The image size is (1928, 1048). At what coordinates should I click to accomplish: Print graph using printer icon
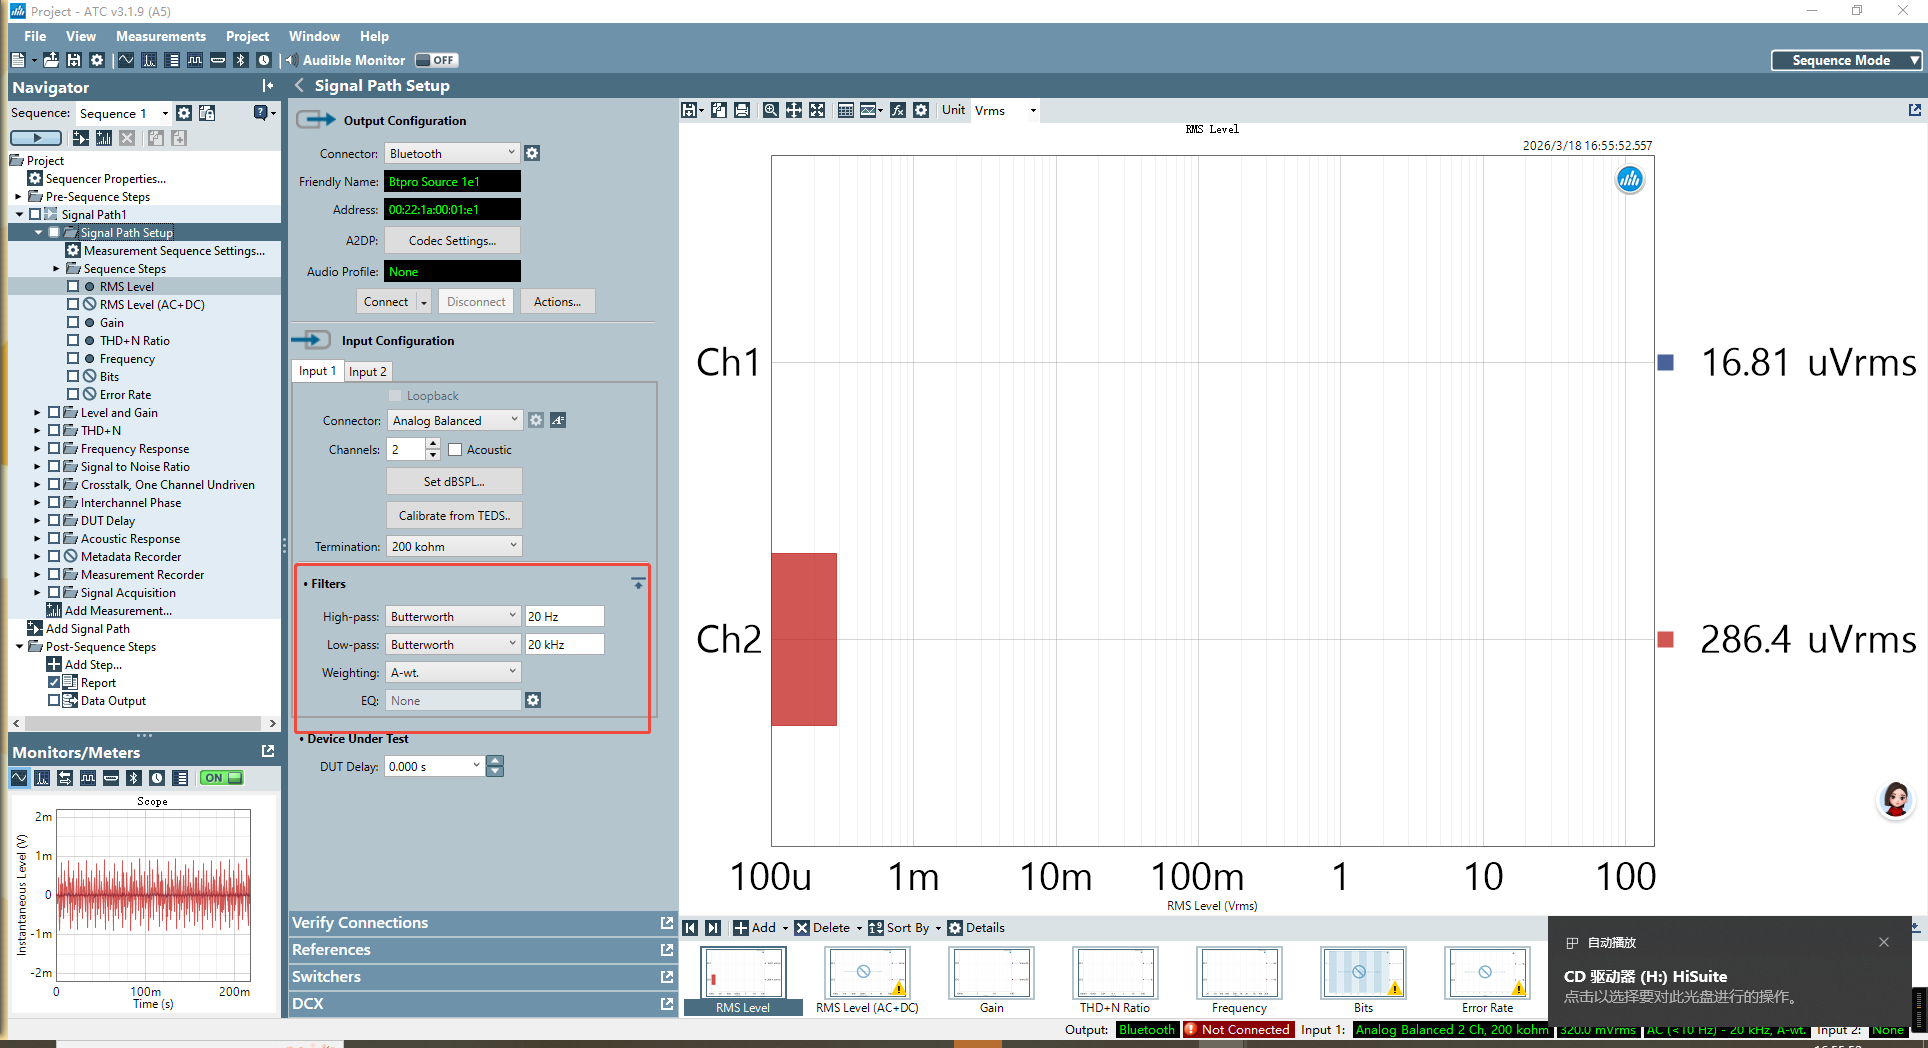[742, 110]
